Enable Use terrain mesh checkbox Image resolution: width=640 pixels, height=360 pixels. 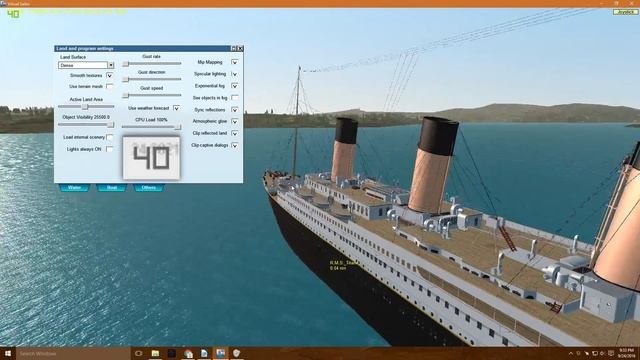(x=109, y=86)
